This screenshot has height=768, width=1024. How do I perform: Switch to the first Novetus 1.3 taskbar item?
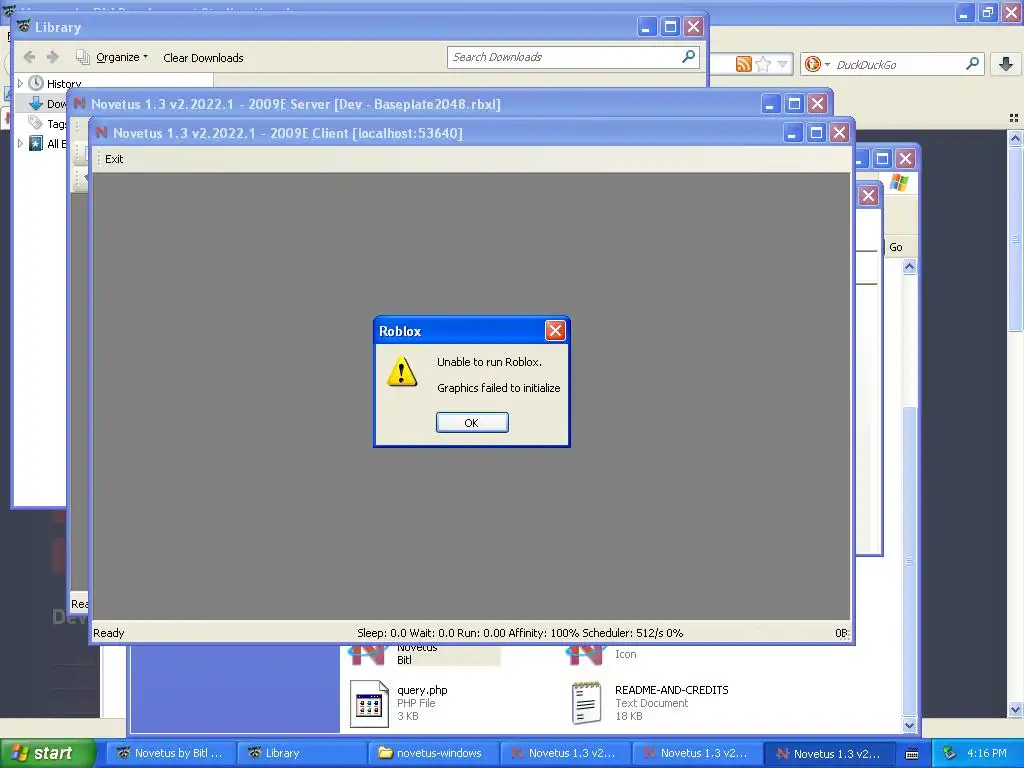click(x=564, y=754)
